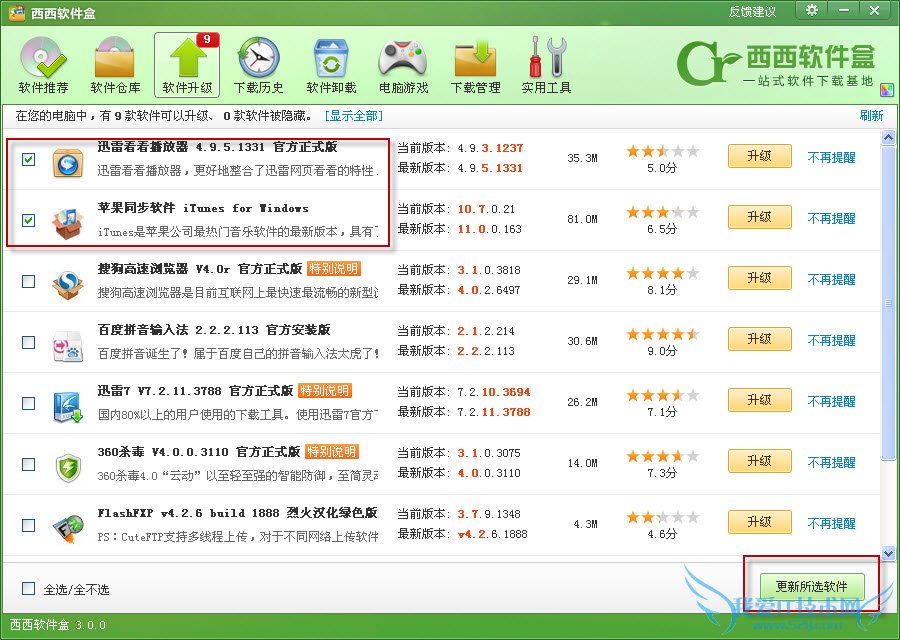The image size is (900, 640).
Task: Click the 迅雷看看播放器 app icon
Action: click(x=68, y=164)
